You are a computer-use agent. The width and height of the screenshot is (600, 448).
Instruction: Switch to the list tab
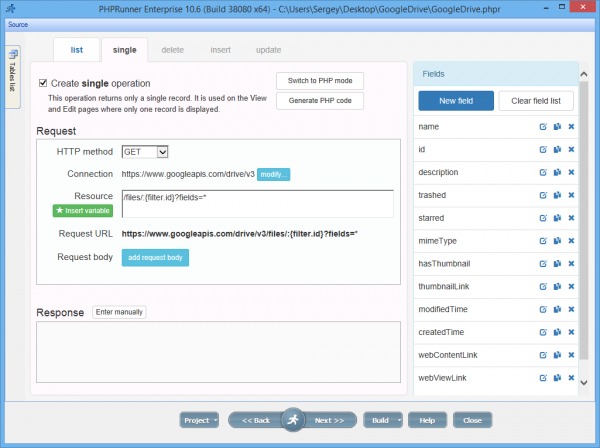[77, 50]
